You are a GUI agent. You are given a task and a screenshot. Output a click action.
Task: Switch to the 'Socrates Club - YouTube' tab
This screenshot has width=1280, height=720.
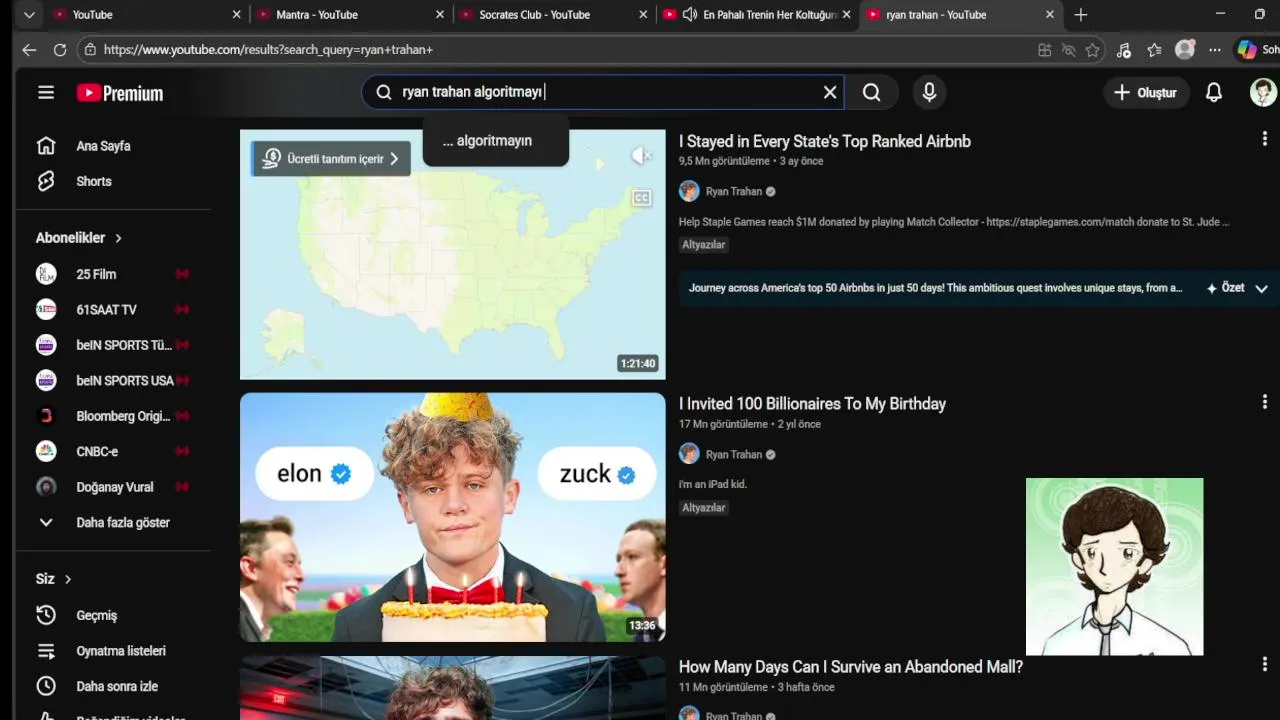tap(553, 15)
